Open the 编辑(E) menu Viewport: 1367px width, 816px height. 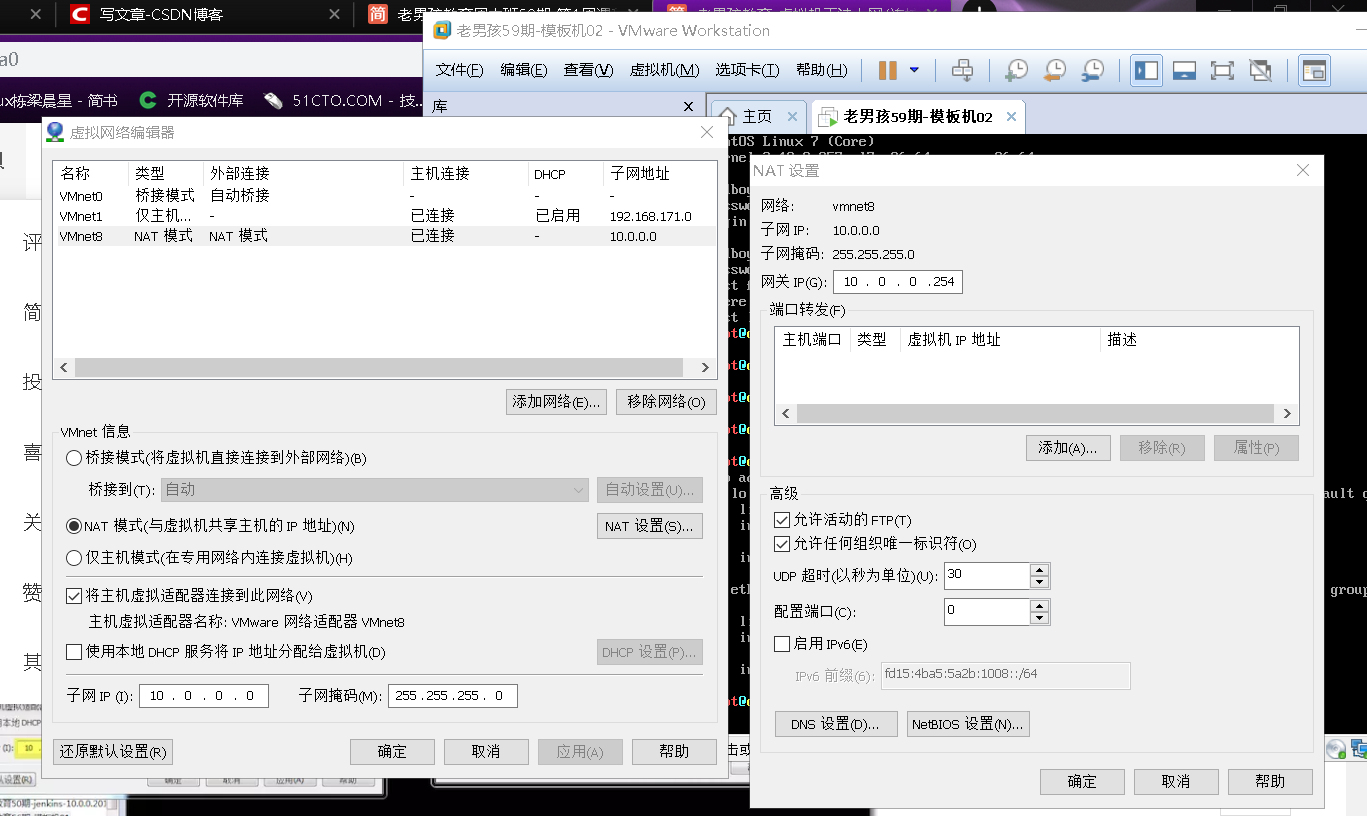click(x=524, y=70)
